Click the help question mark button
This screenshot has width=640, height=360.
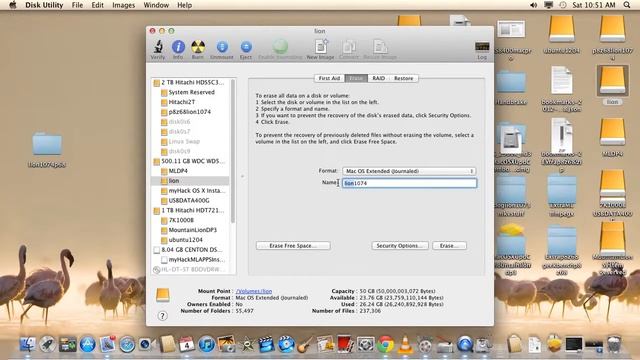click(162, 316)
